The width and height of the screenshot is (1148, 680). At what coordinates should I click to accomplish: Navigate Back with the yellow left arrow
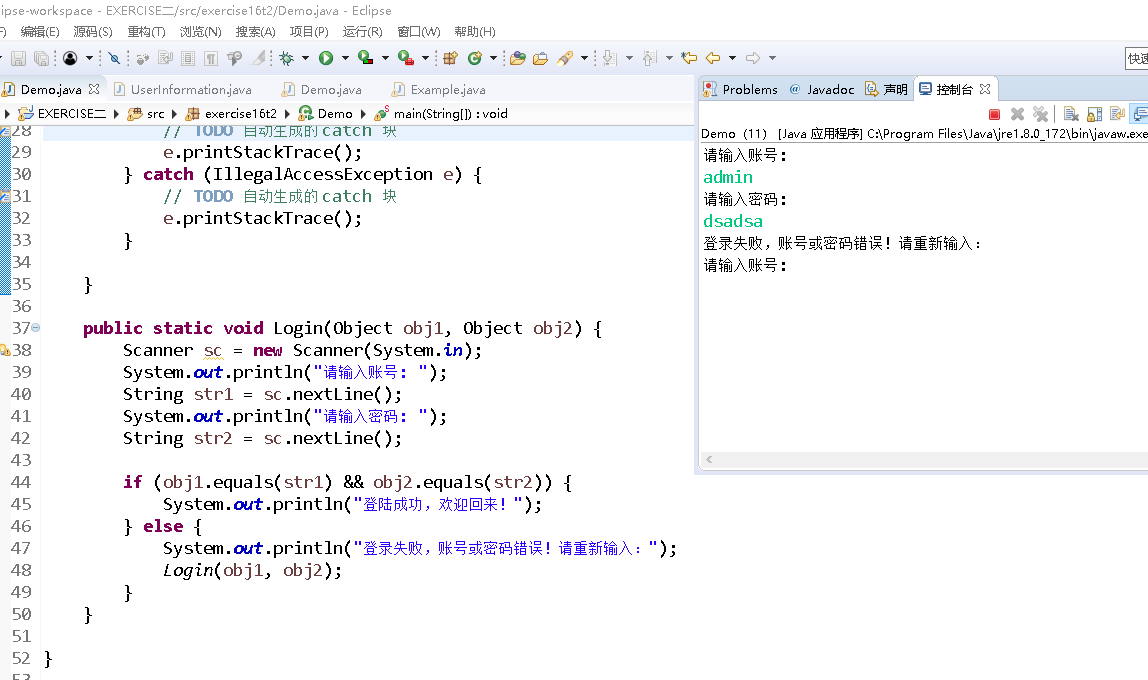coord(713,58)
